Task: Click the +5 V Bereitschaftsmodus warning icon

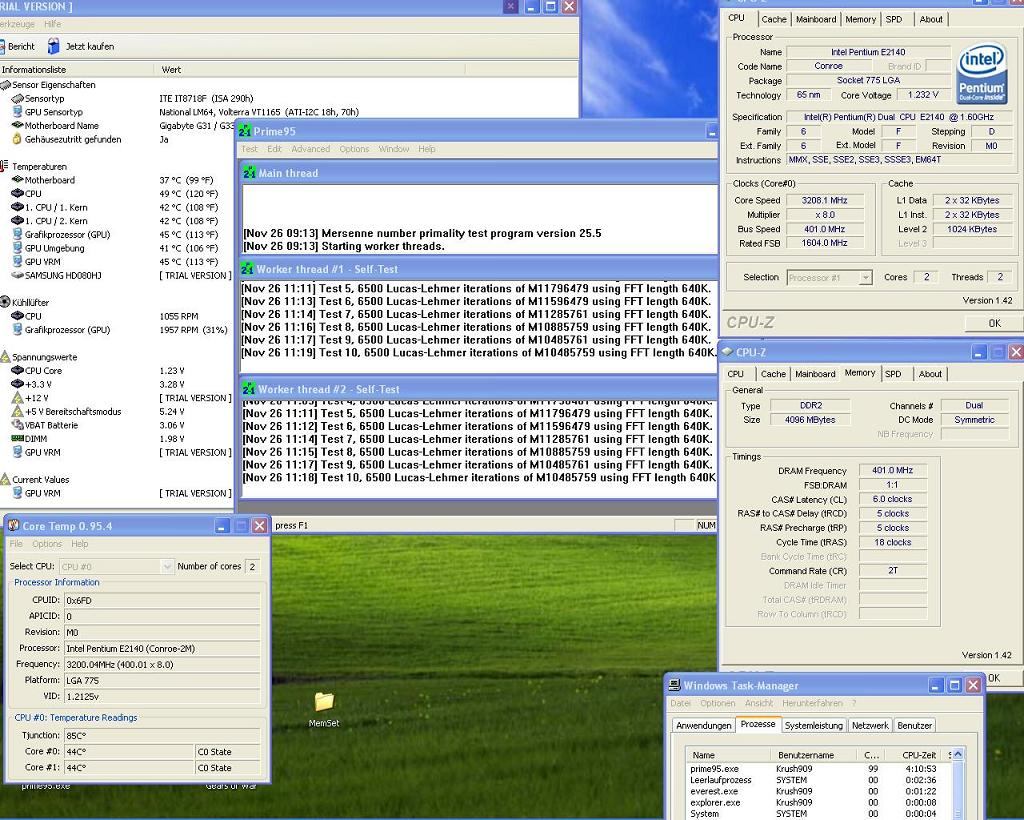Action: pos(17,411)
